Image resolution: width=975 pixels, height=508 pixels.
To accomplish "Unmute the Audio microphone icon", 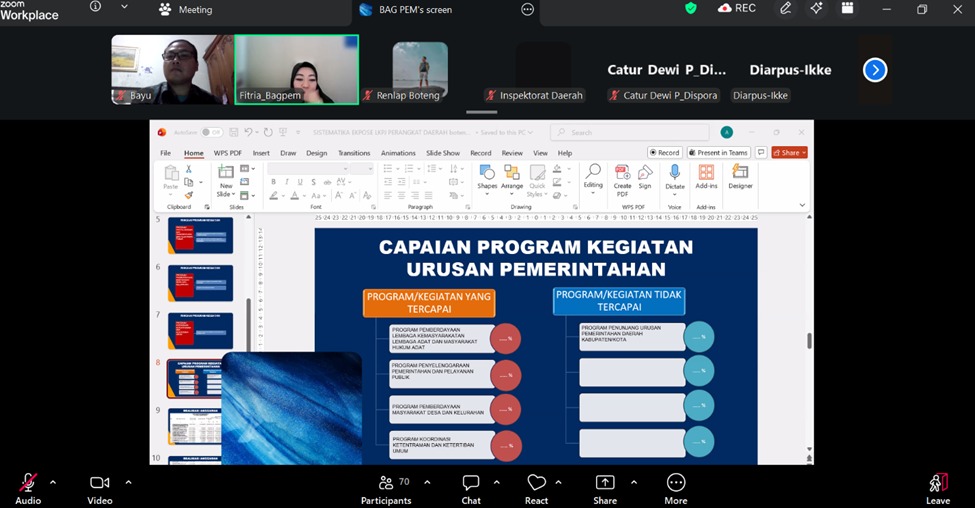I will click(x=28, y=483).
